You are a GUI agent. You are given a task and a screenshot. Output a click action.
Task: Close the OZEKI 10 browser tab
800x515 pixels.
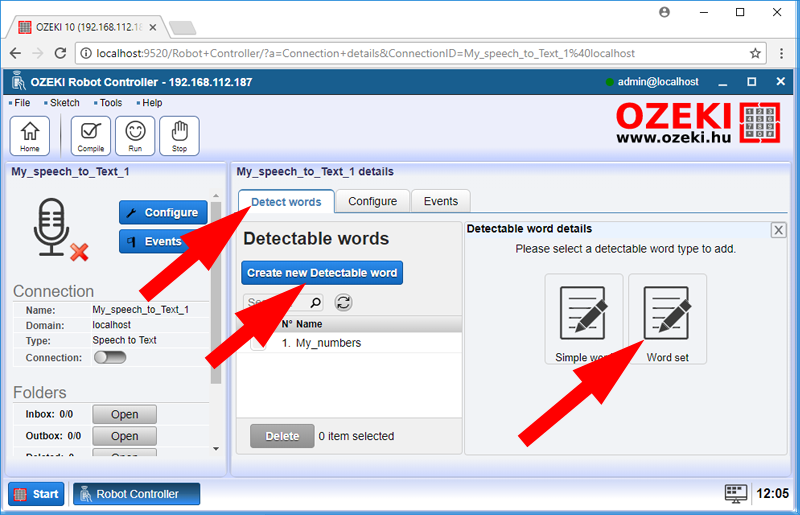coord(153,28)
